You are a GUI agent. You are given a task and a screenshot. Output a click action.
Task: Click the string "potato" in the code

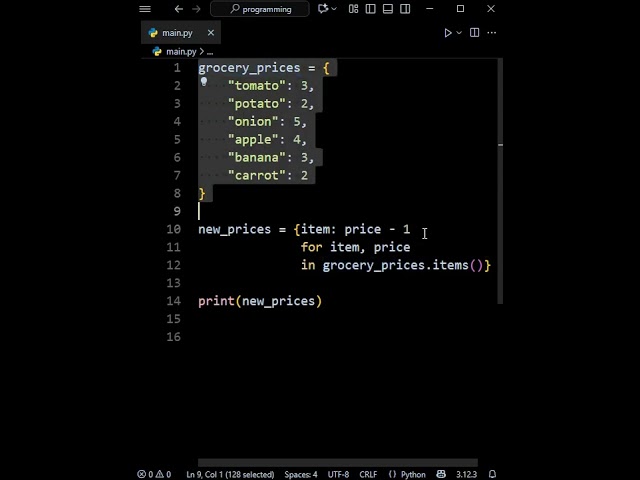(257, 104)
